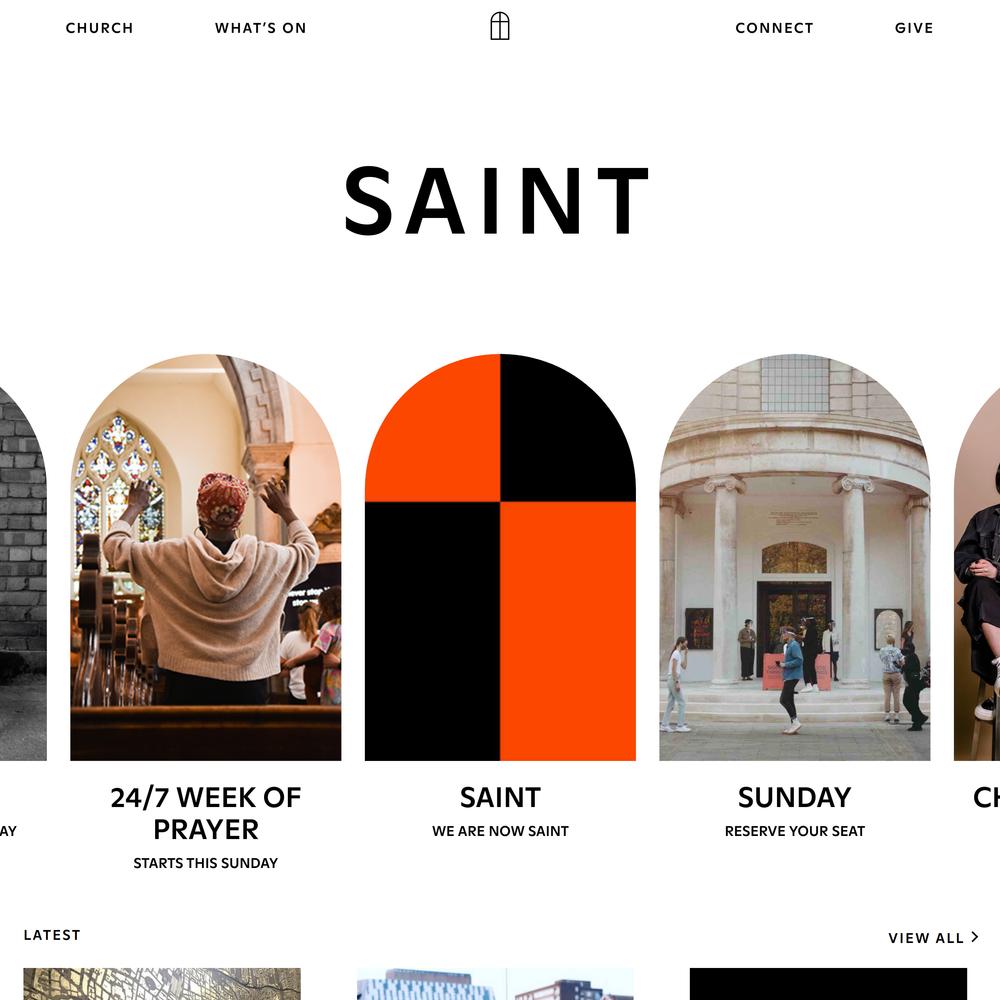Click Starts This Sunday subtitle
Viewport: 1000px width, 1000px height.
coord(205,863)
